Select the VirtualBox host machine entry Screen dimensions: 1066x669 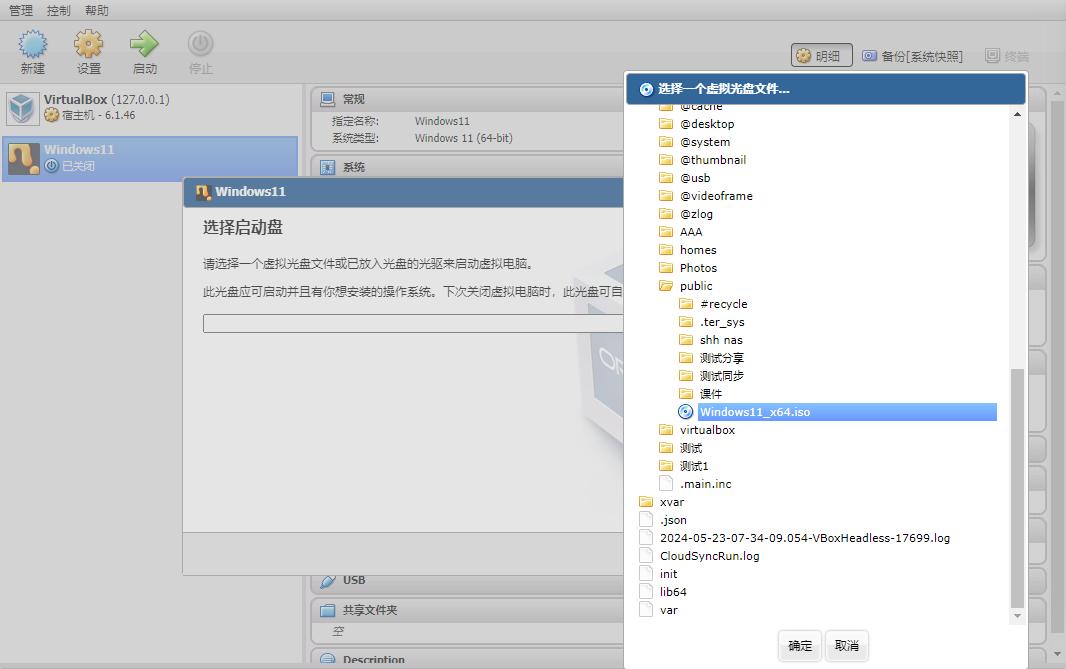(150, 107)
